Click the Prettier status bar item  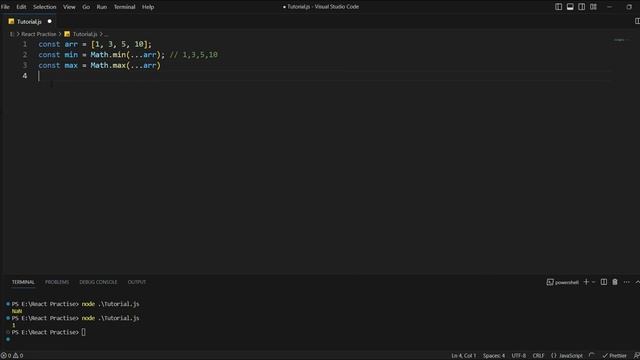pos(614,356)
